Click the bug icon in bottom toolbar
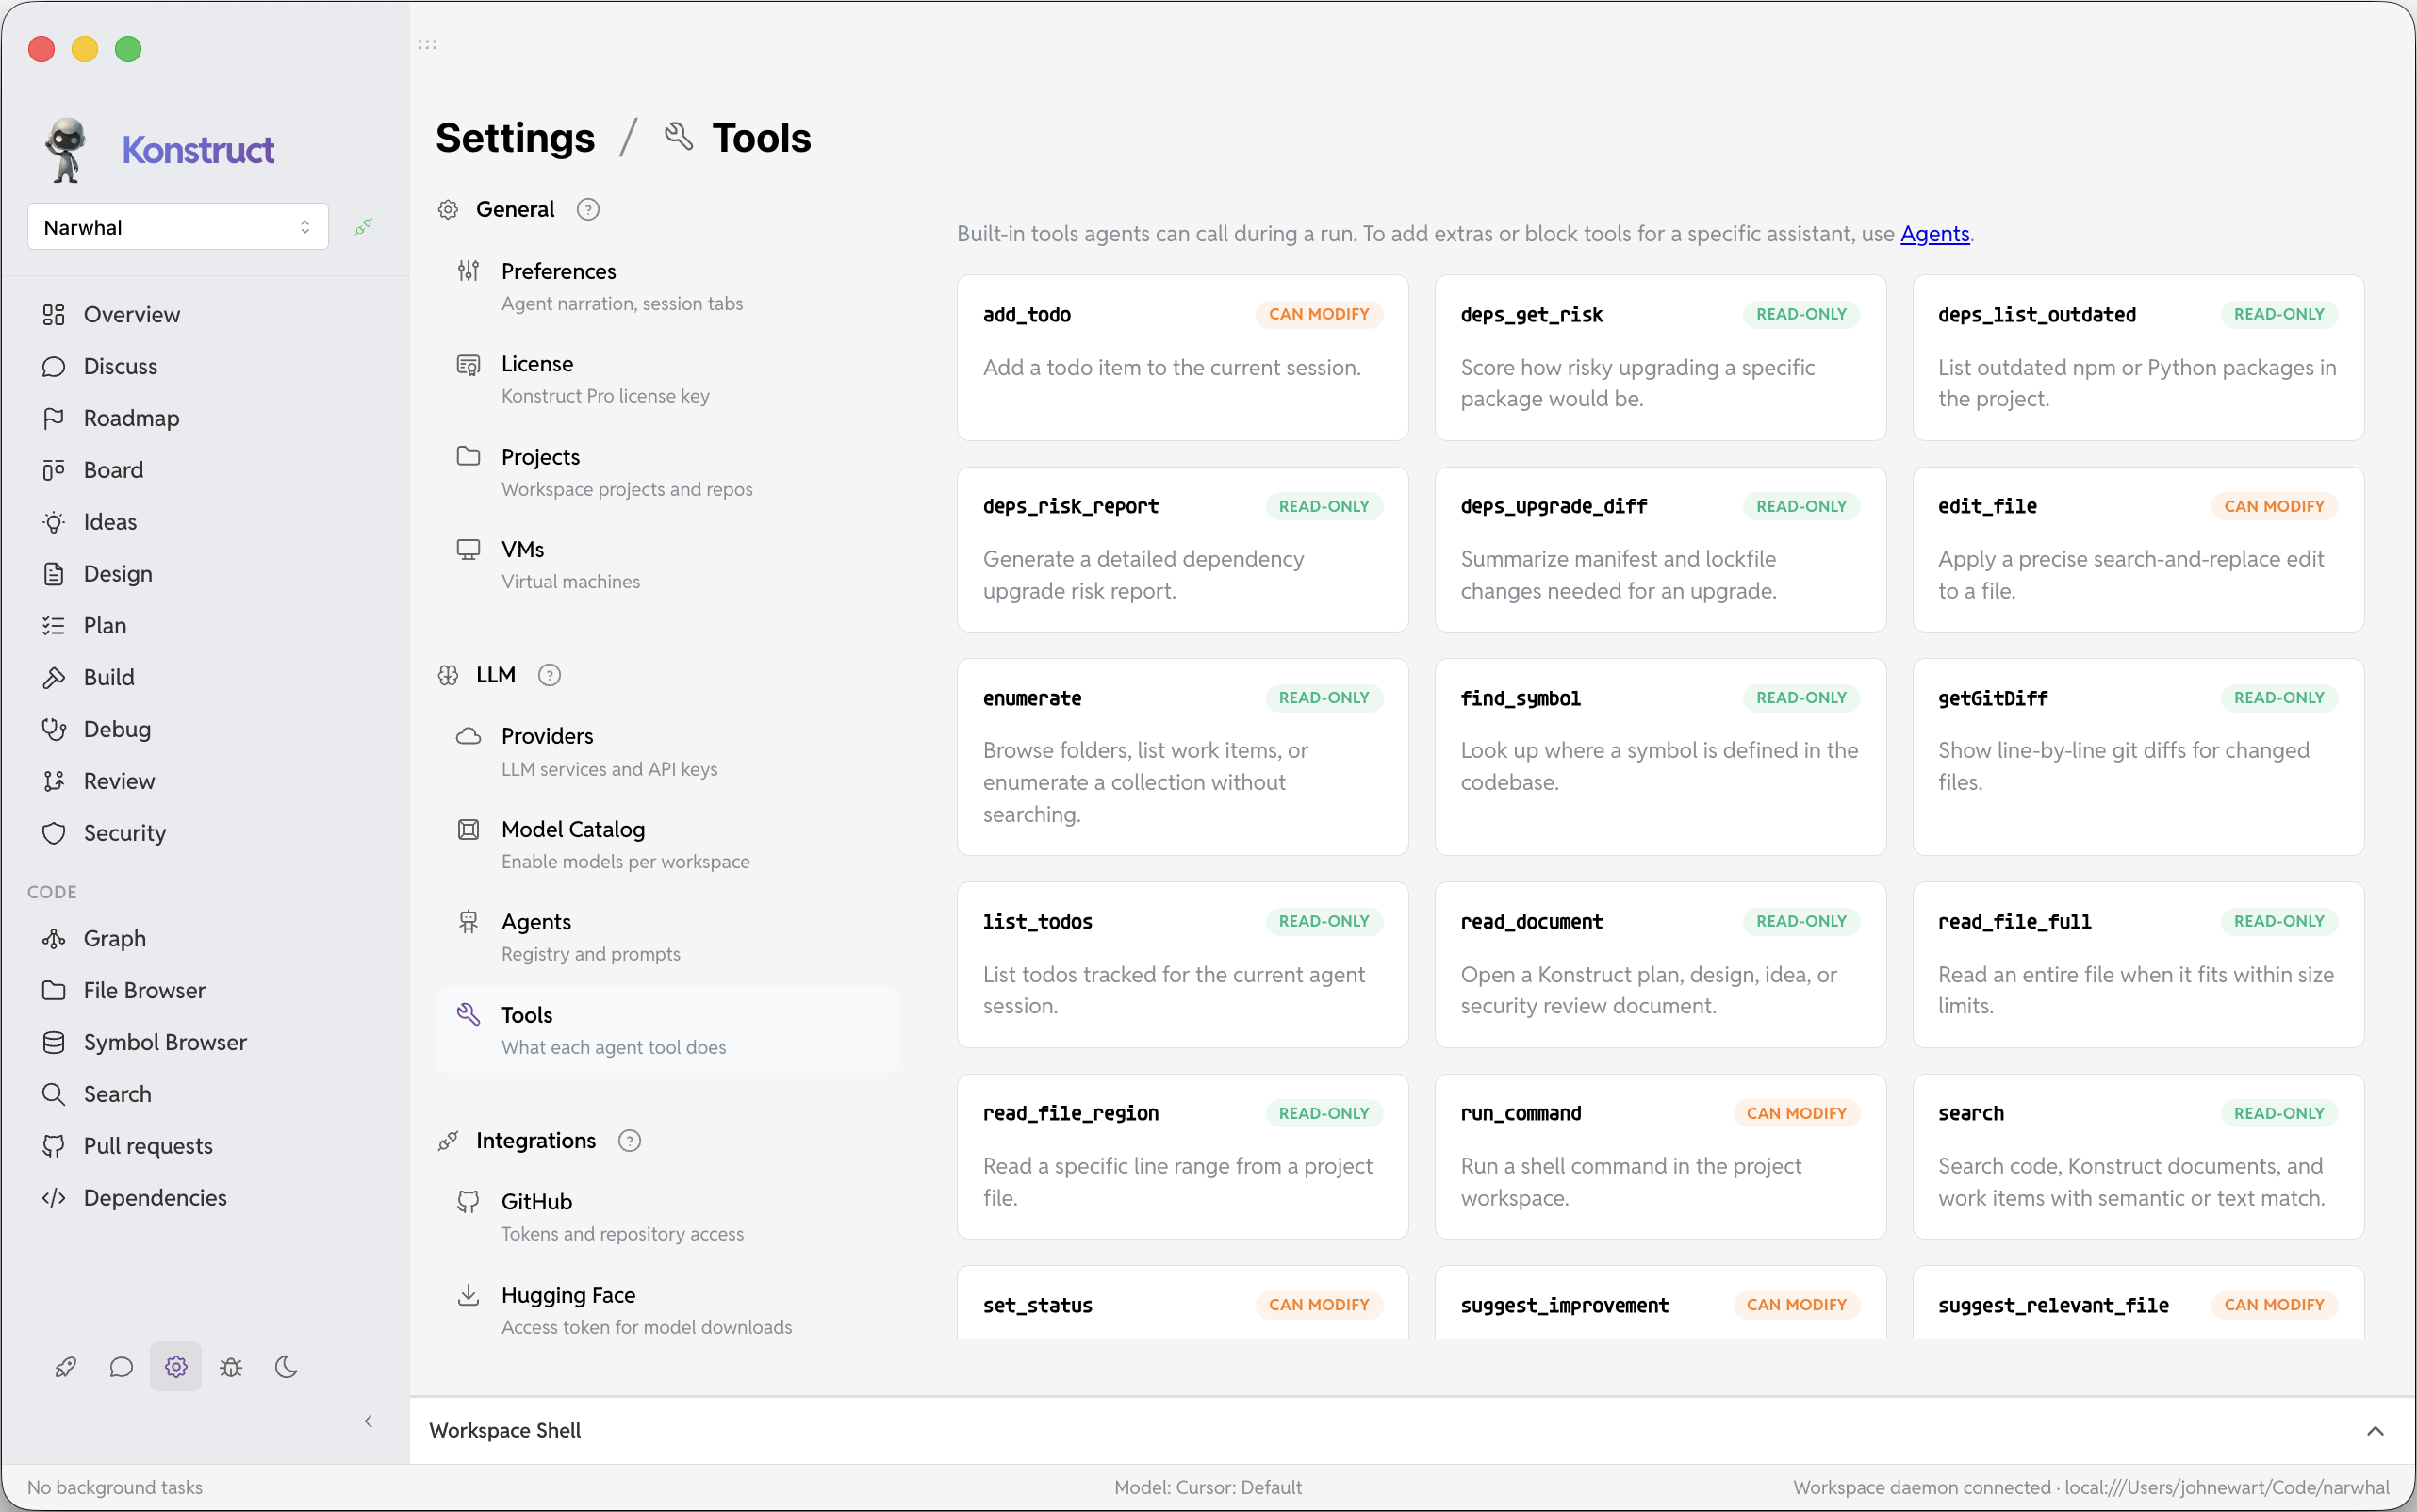Viewport: 2417px width, 1512px height. click(x=231, y=1367)
